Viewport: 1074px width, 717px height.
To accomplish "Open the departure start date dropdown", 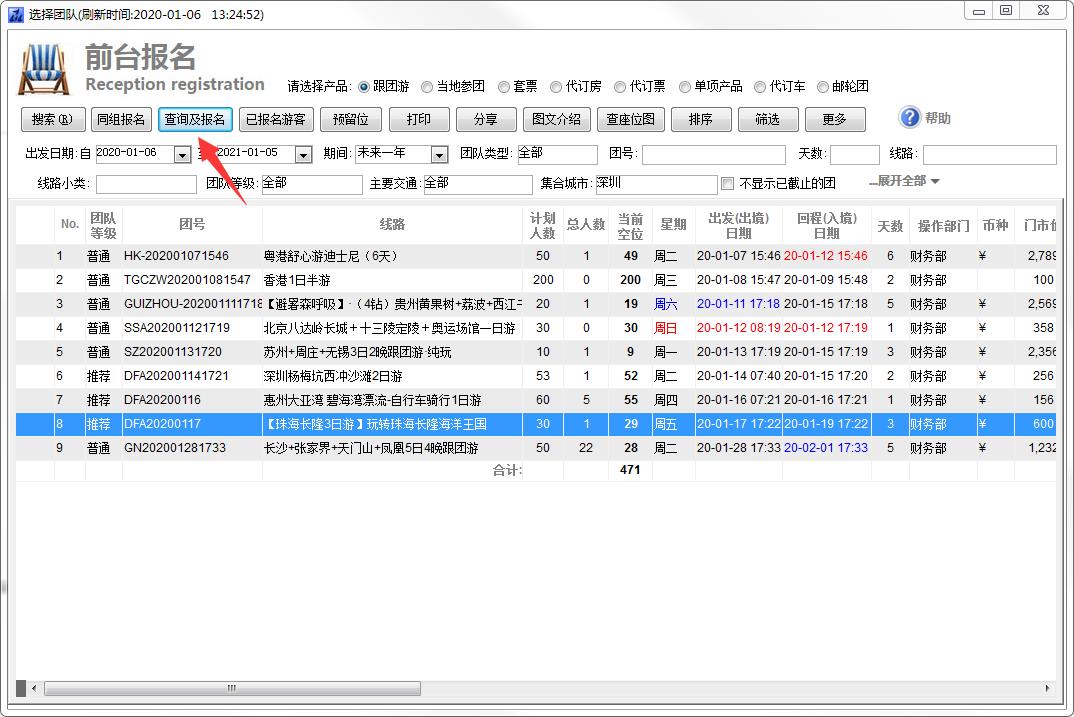I will 182,154.
